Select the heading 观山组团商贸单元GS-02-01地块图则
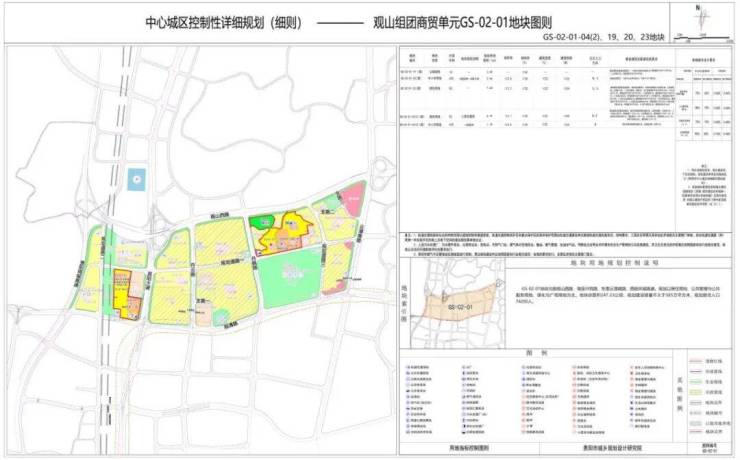Viewport: 740px width, 460px height. 462,23
